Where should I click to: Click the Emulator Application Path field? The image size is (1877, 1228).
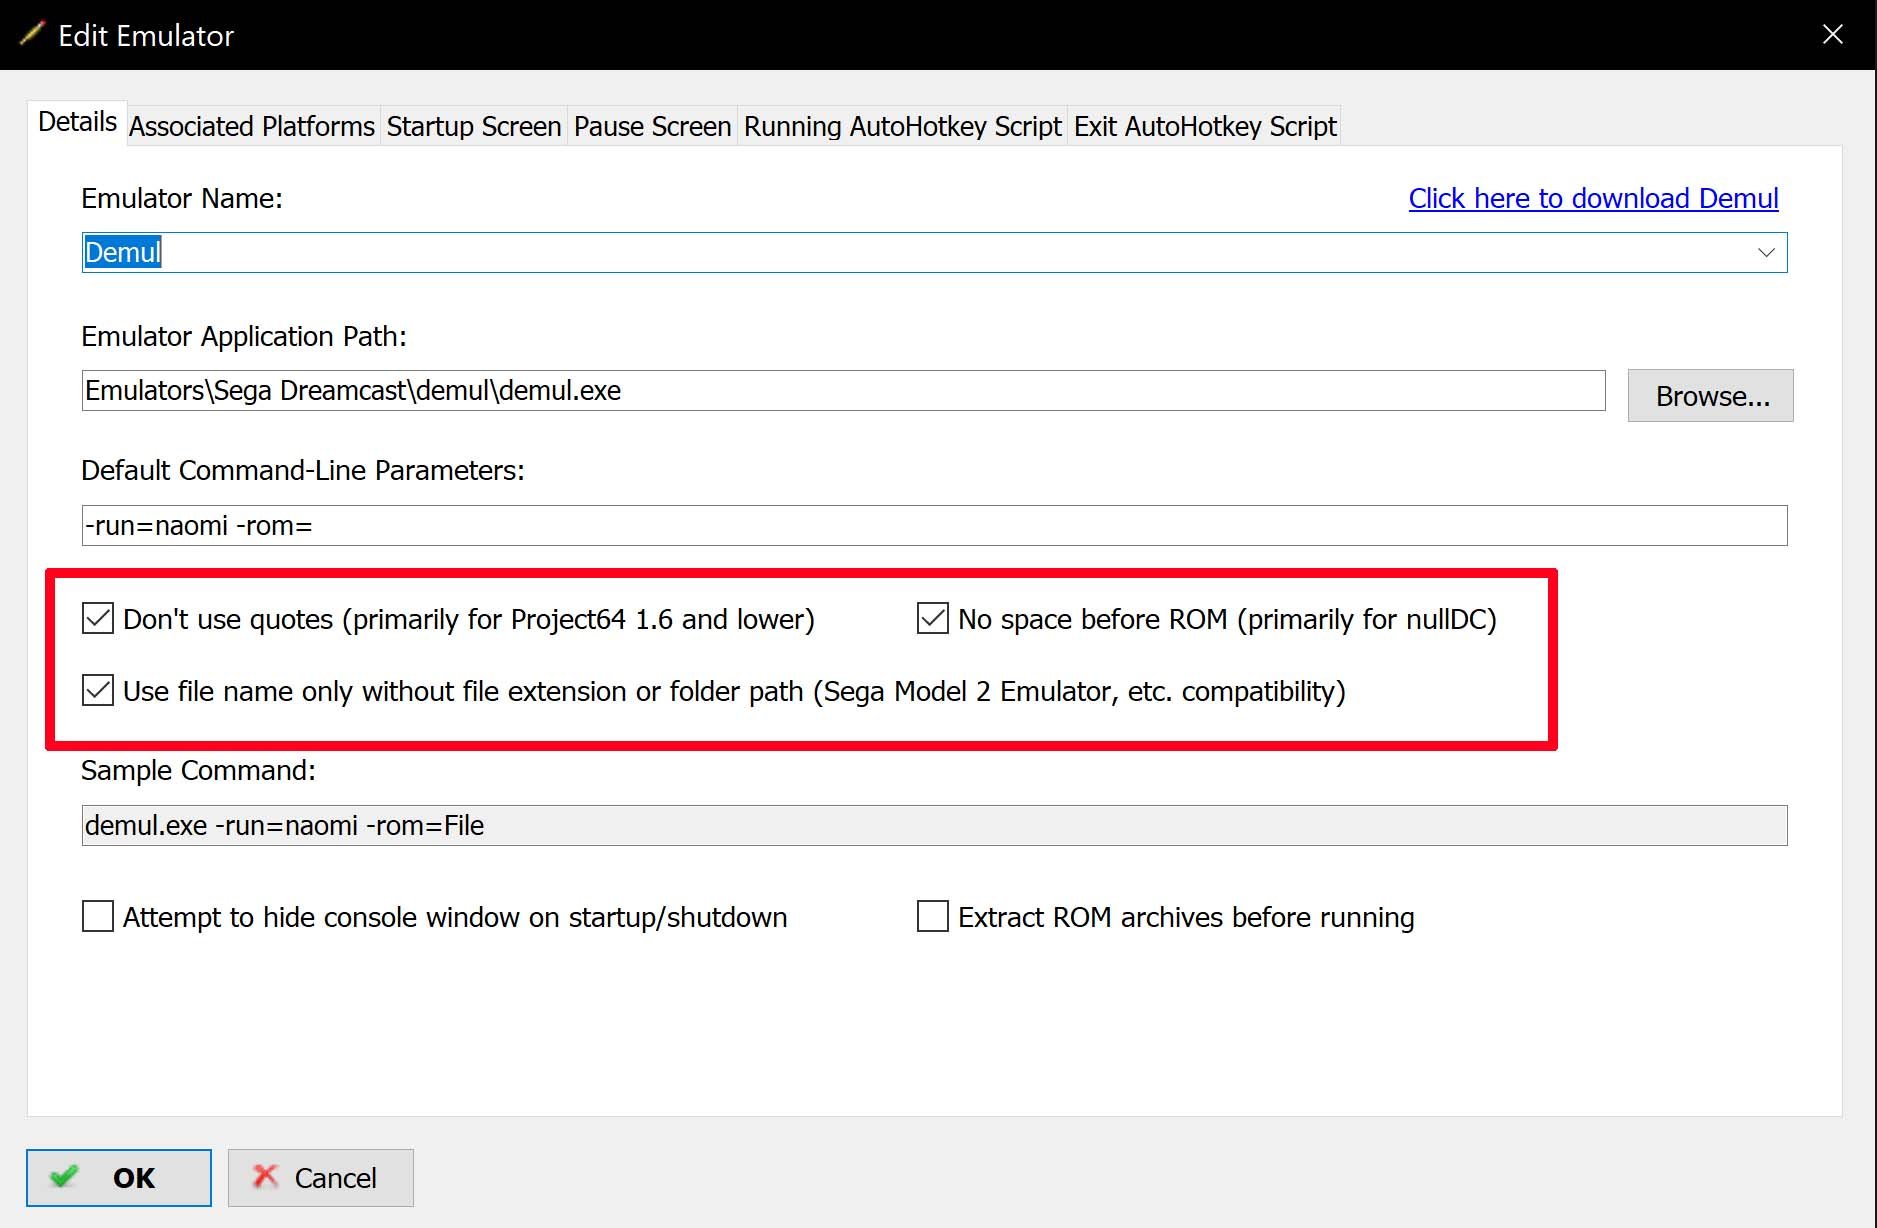tap(843, 390)
